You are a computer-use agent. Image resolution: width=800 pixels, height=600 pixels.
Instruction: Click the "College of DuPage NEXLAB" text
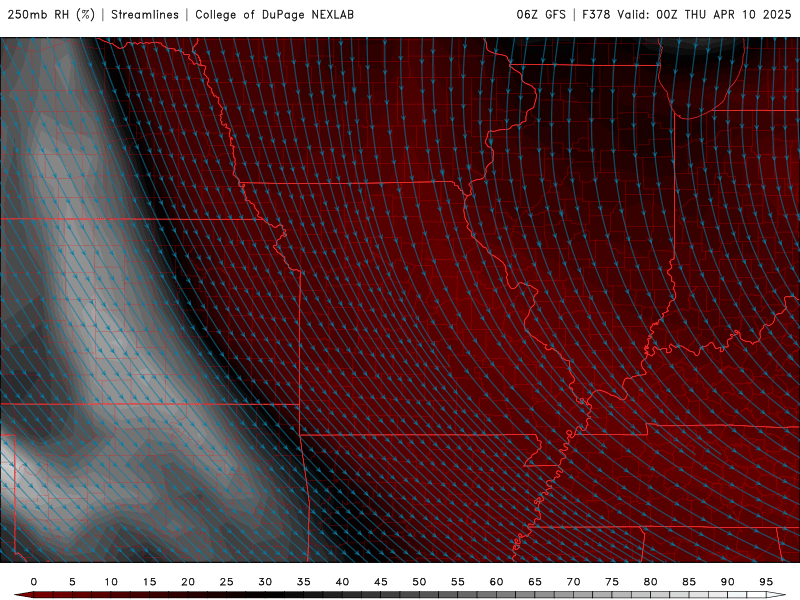click(274, 15)
